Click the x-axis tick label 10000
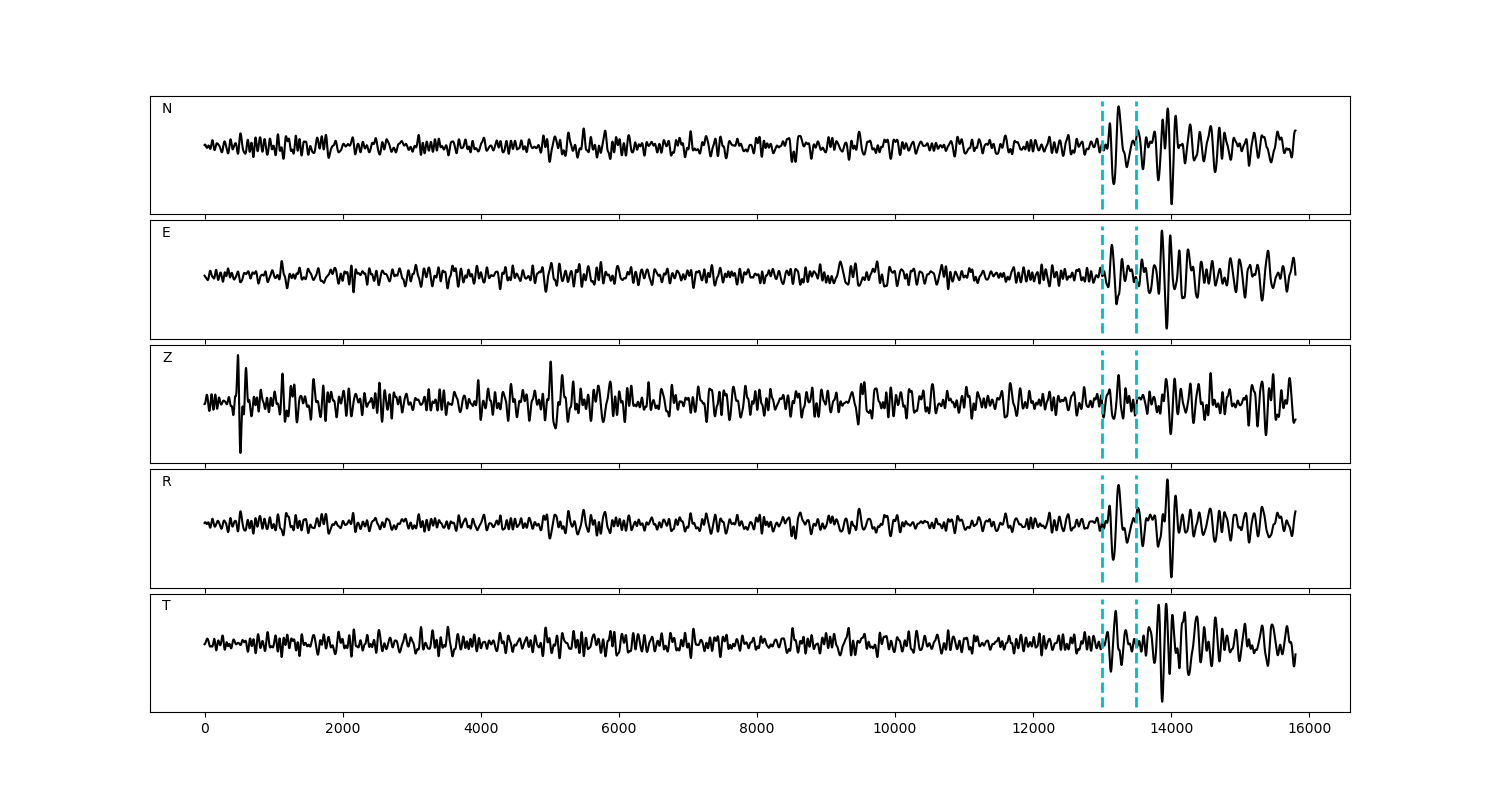Screen dimensions: 1500x800 895,730
